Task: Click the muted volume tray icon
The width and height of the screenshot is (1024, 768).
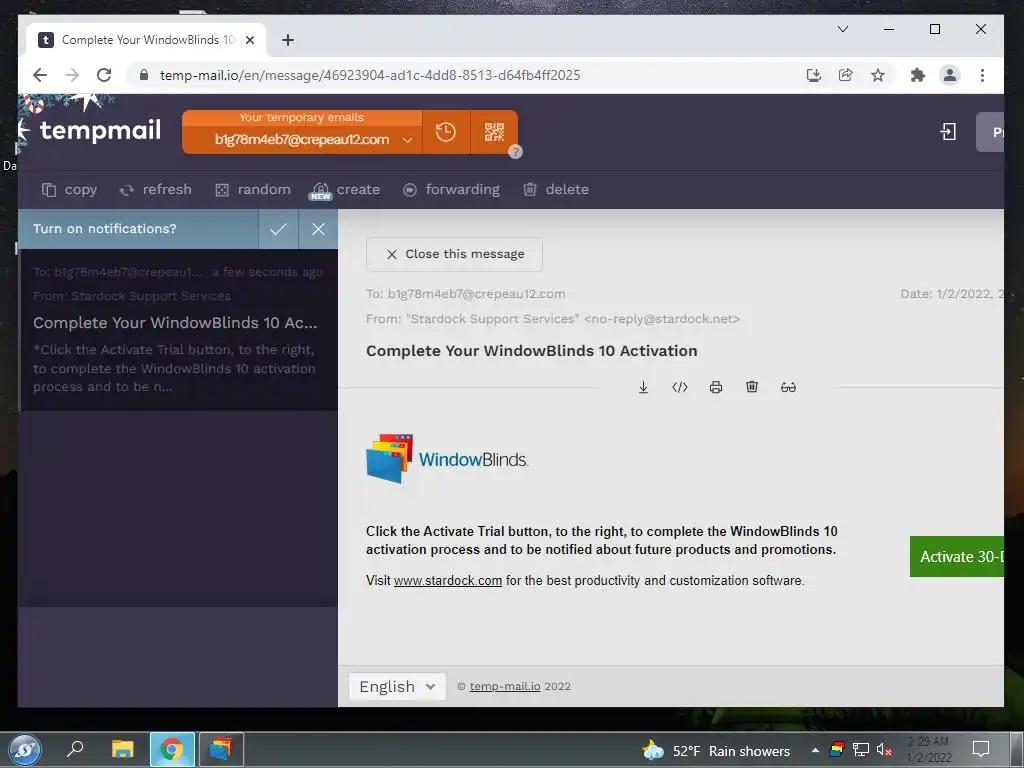Action: [884, 750]
